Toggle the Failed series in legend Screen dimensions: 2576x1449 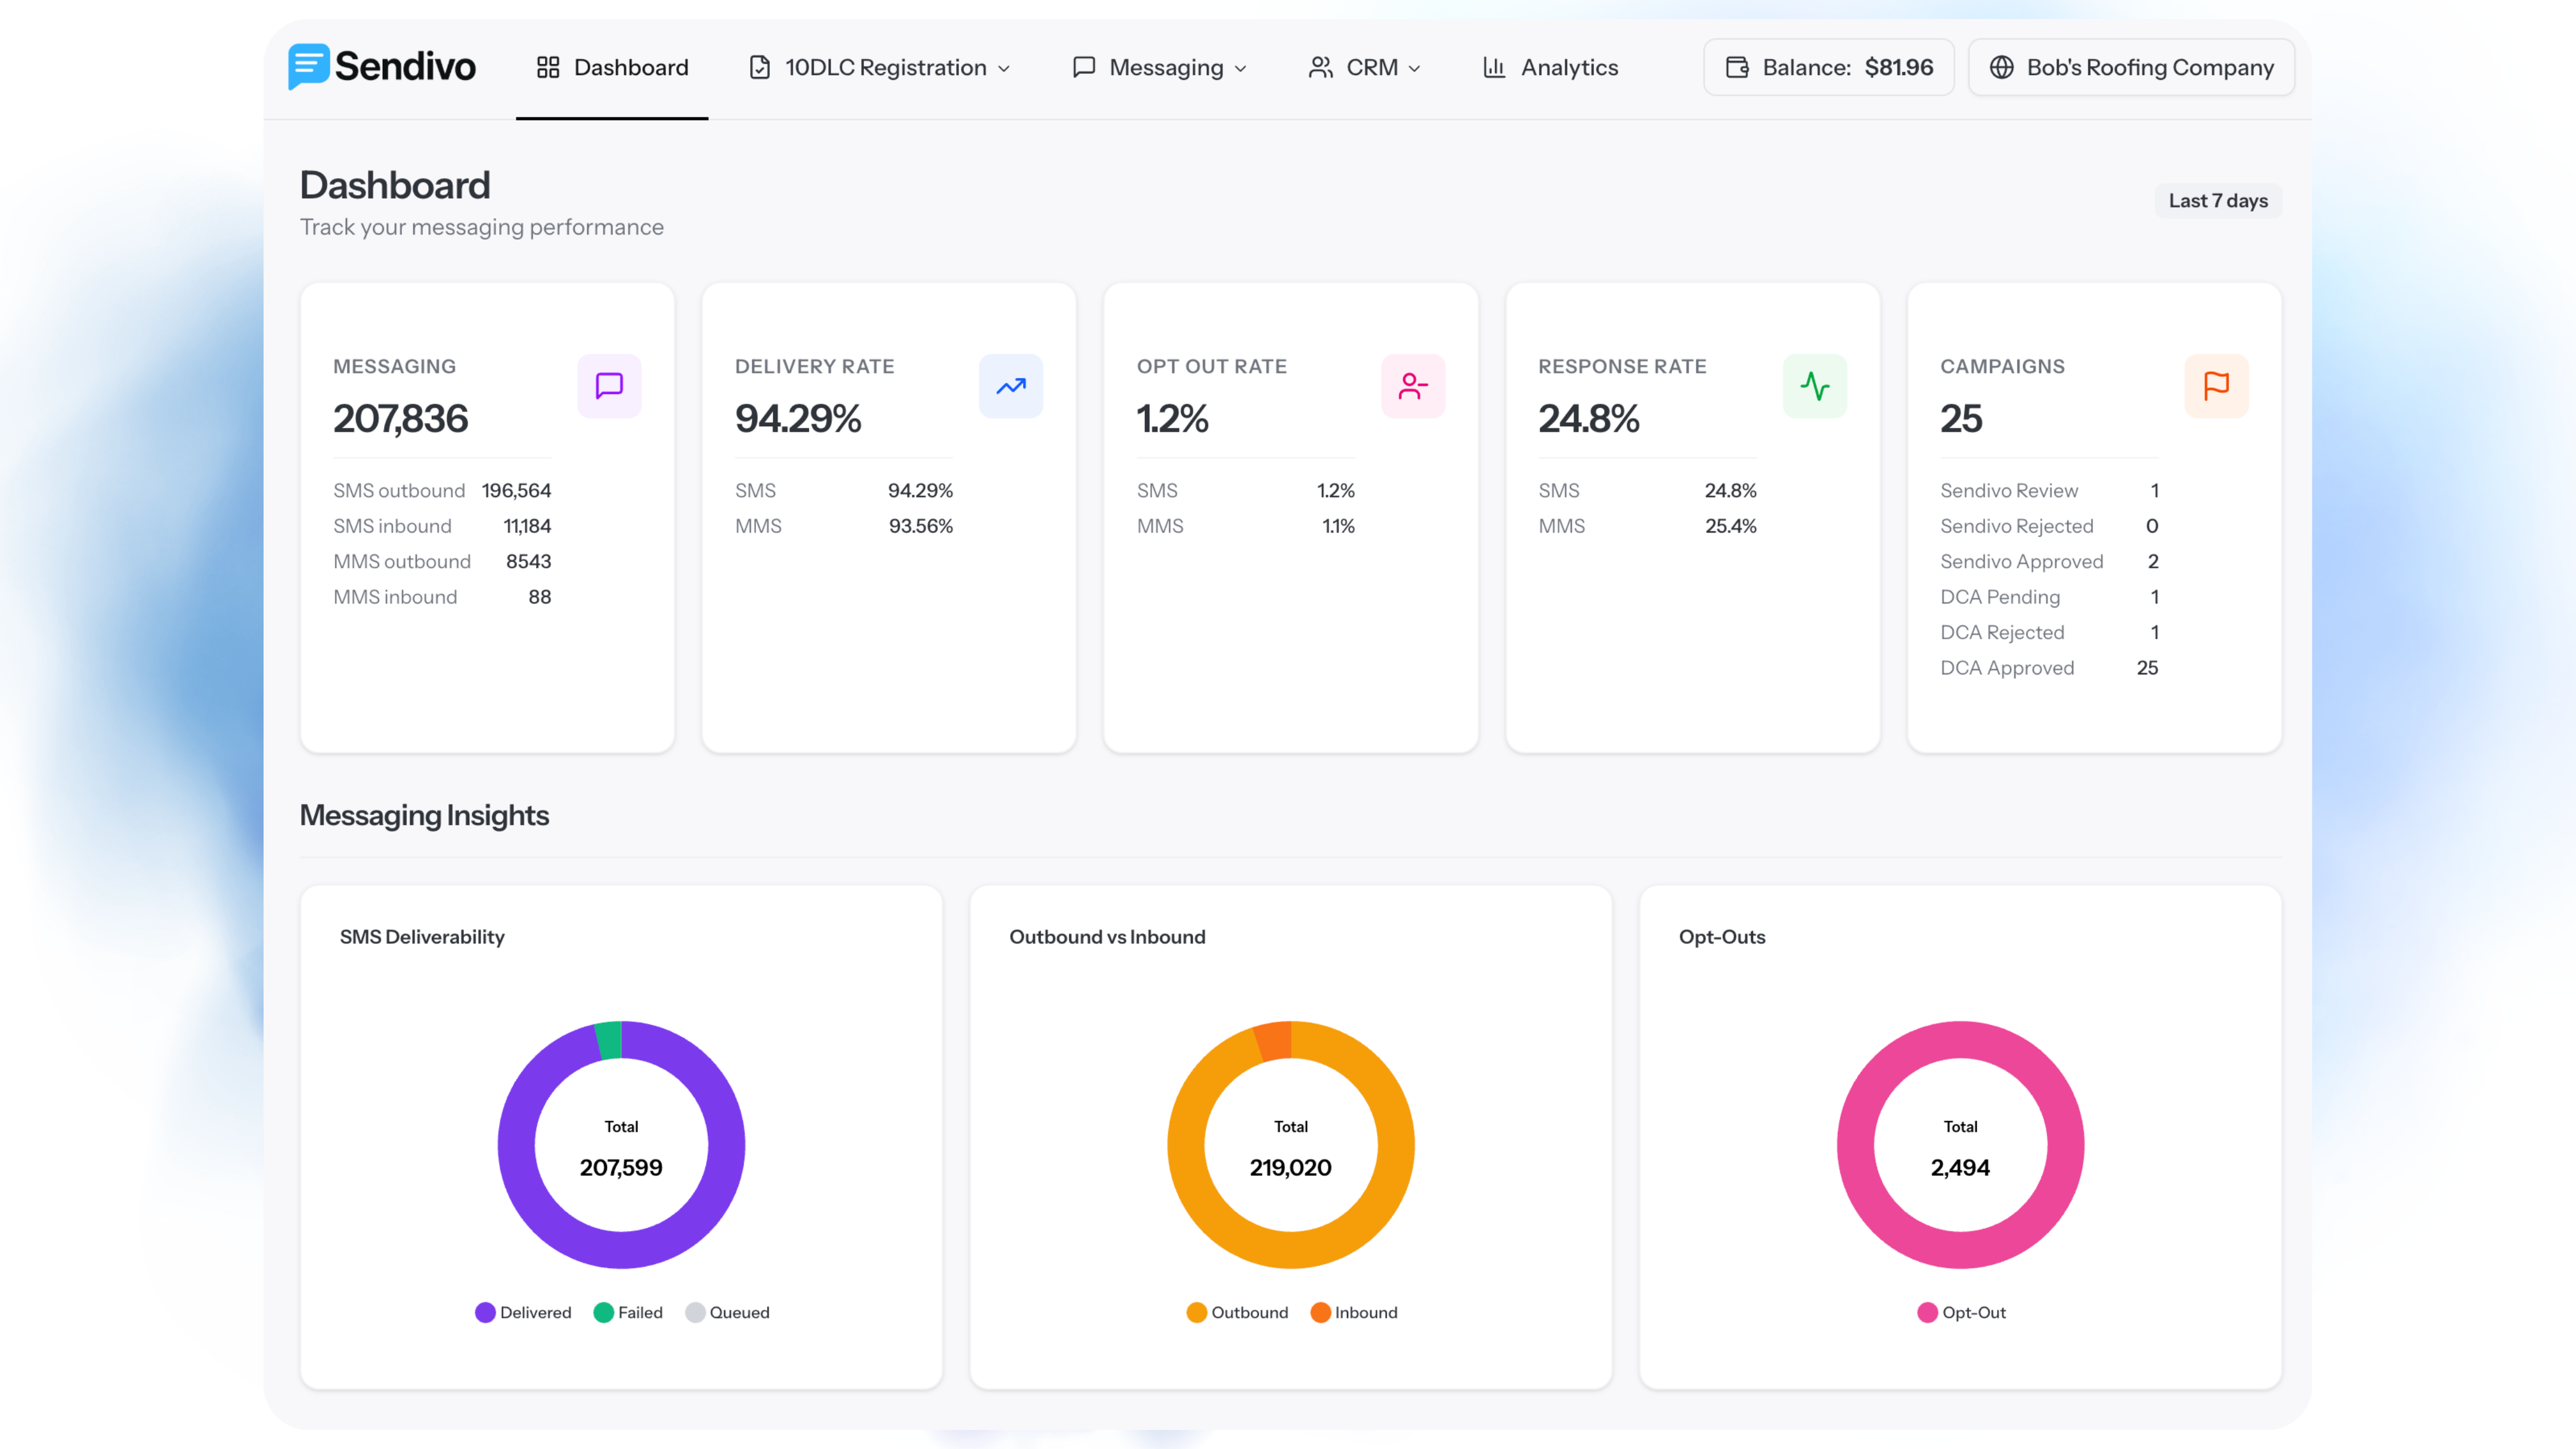[628, 1312]
